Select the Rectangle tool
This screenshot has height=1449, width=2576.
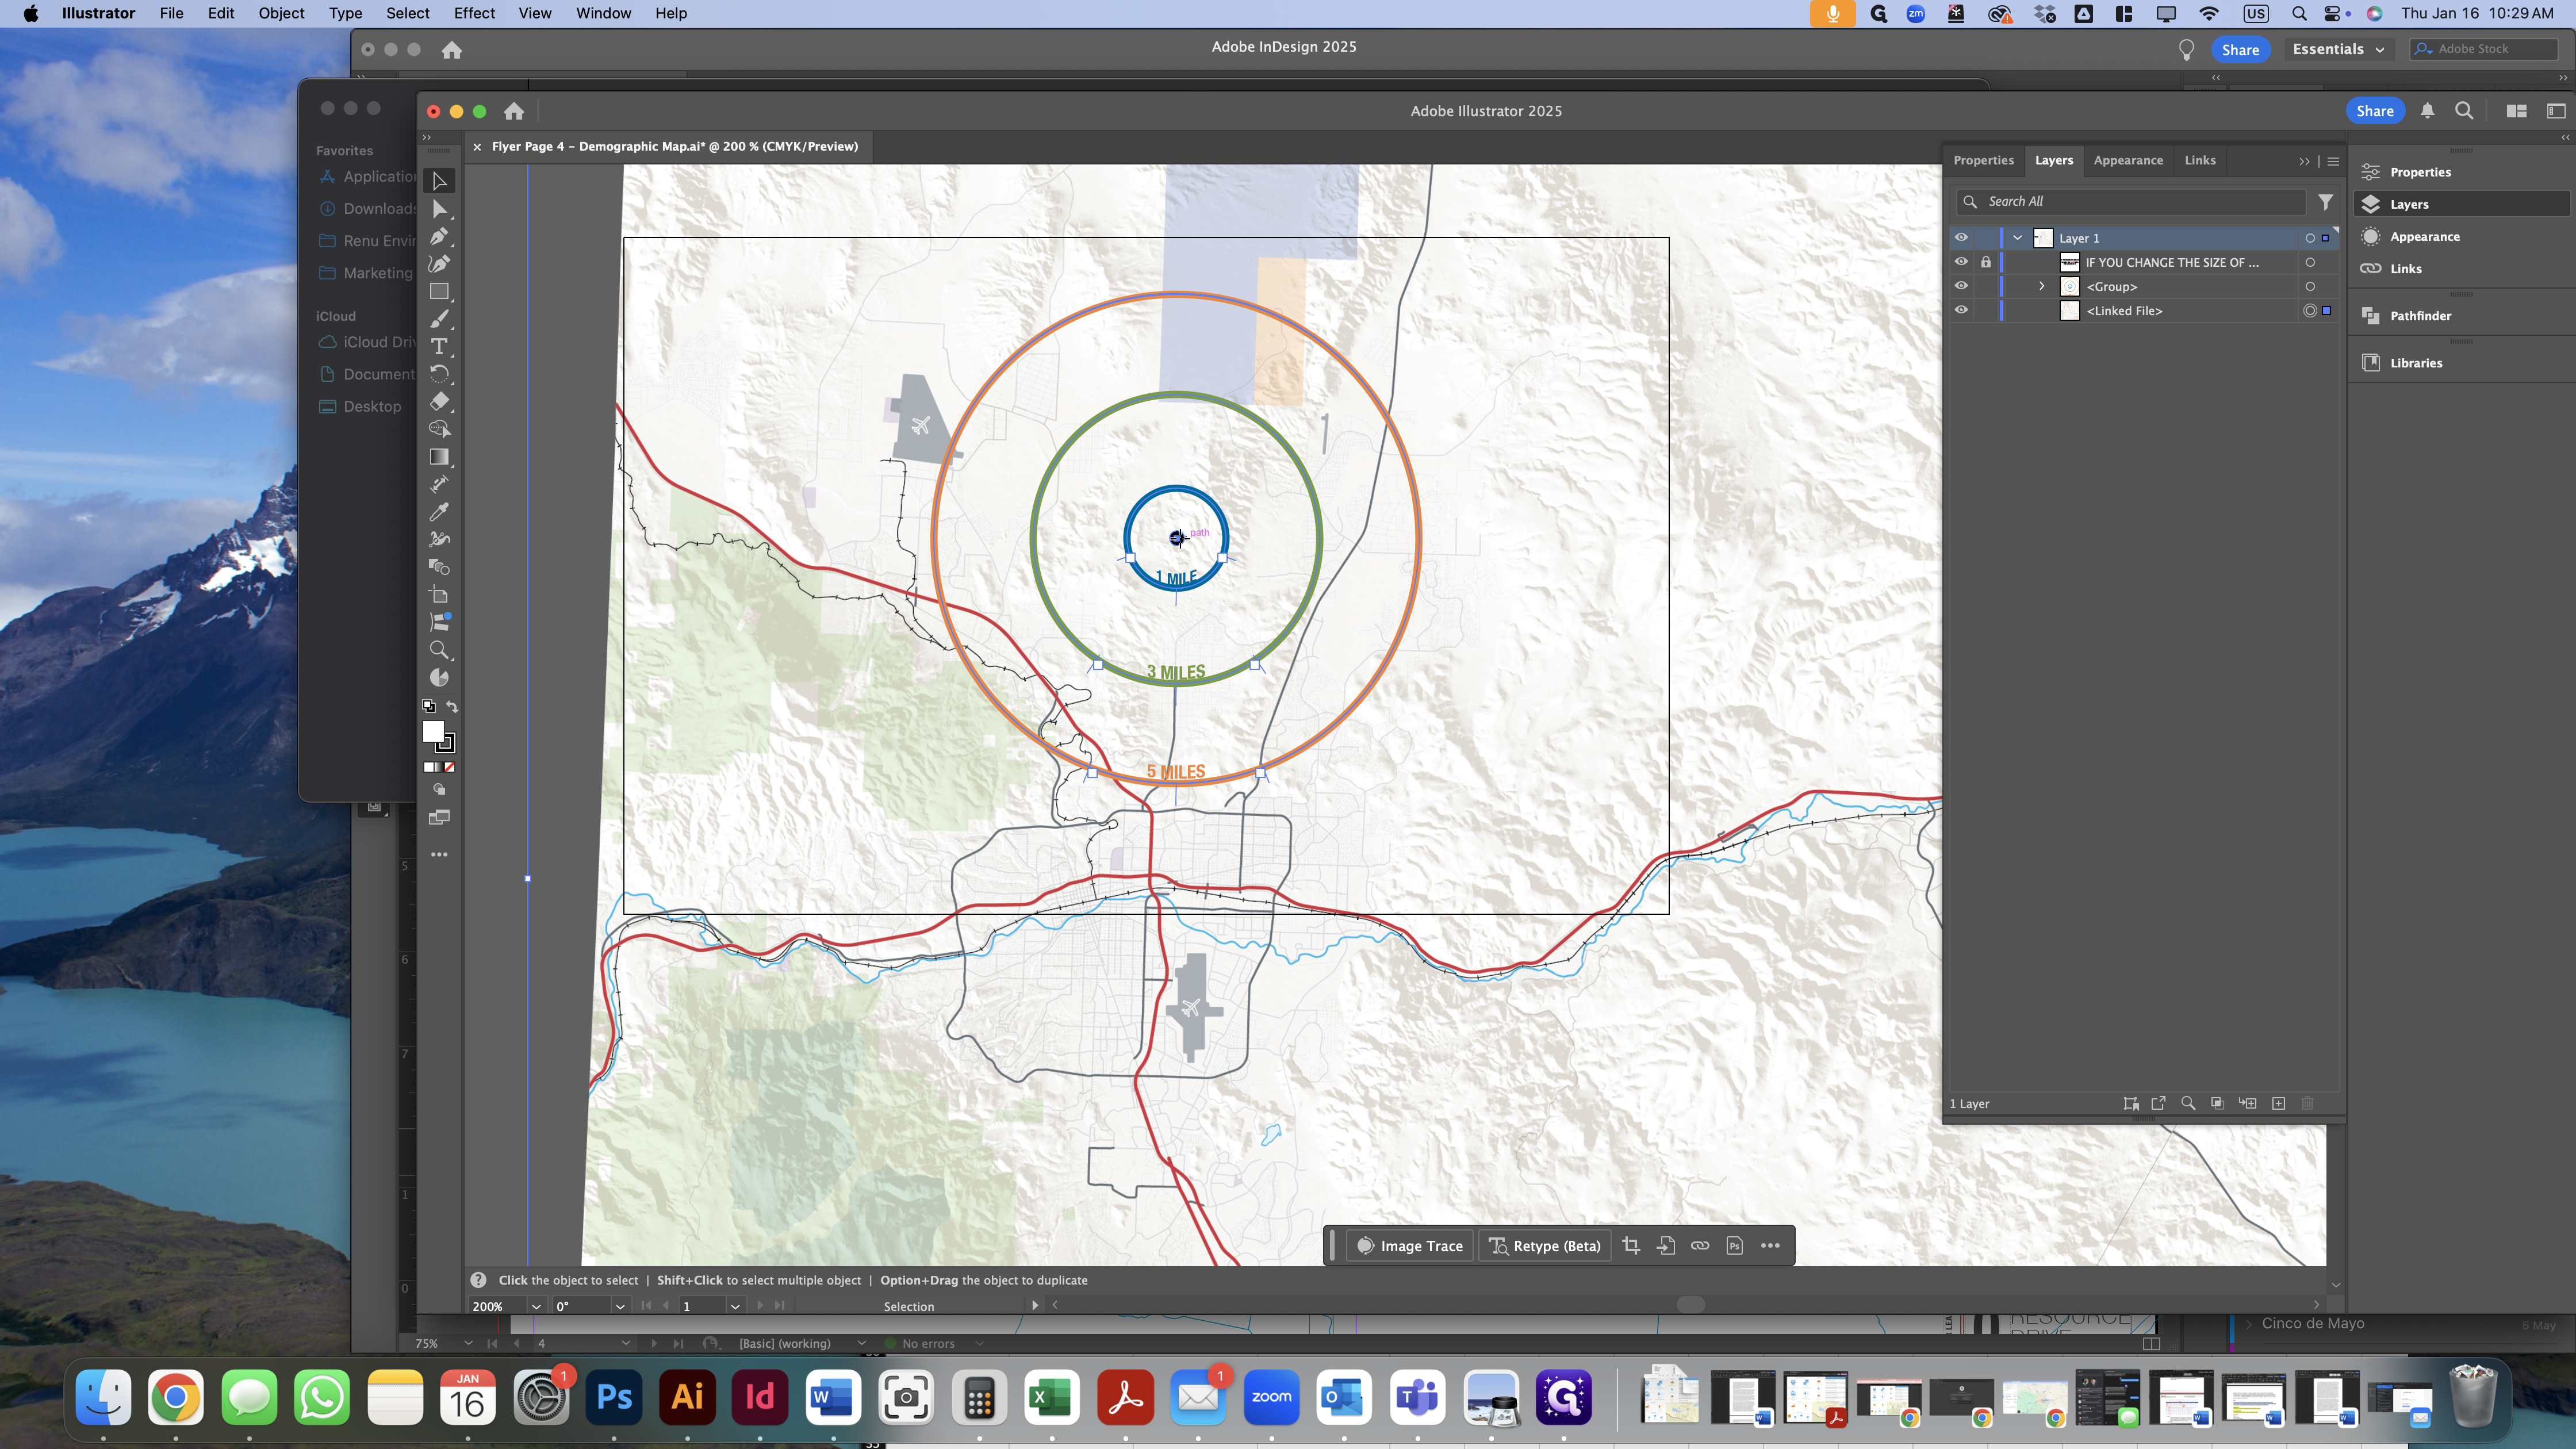[439, 292]
